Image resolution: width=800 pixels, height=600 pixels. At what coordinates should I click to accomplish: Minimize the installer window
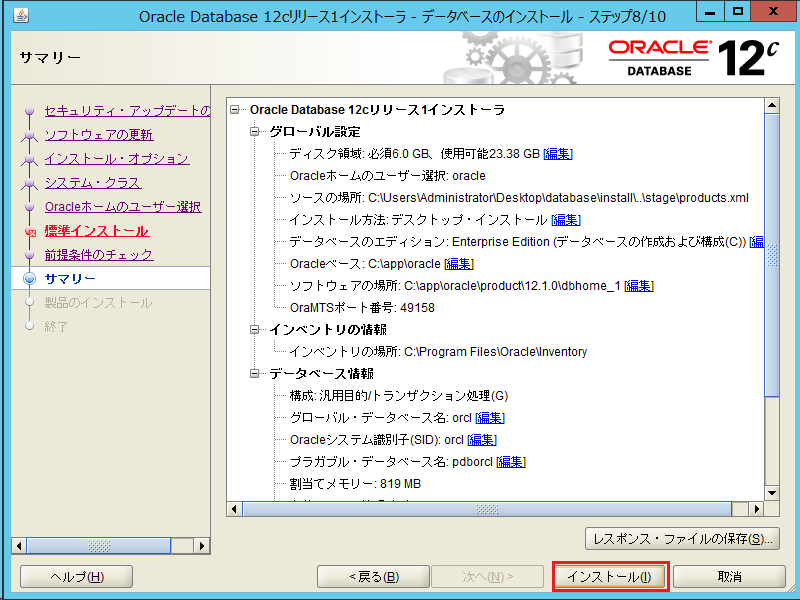(710, 12)
